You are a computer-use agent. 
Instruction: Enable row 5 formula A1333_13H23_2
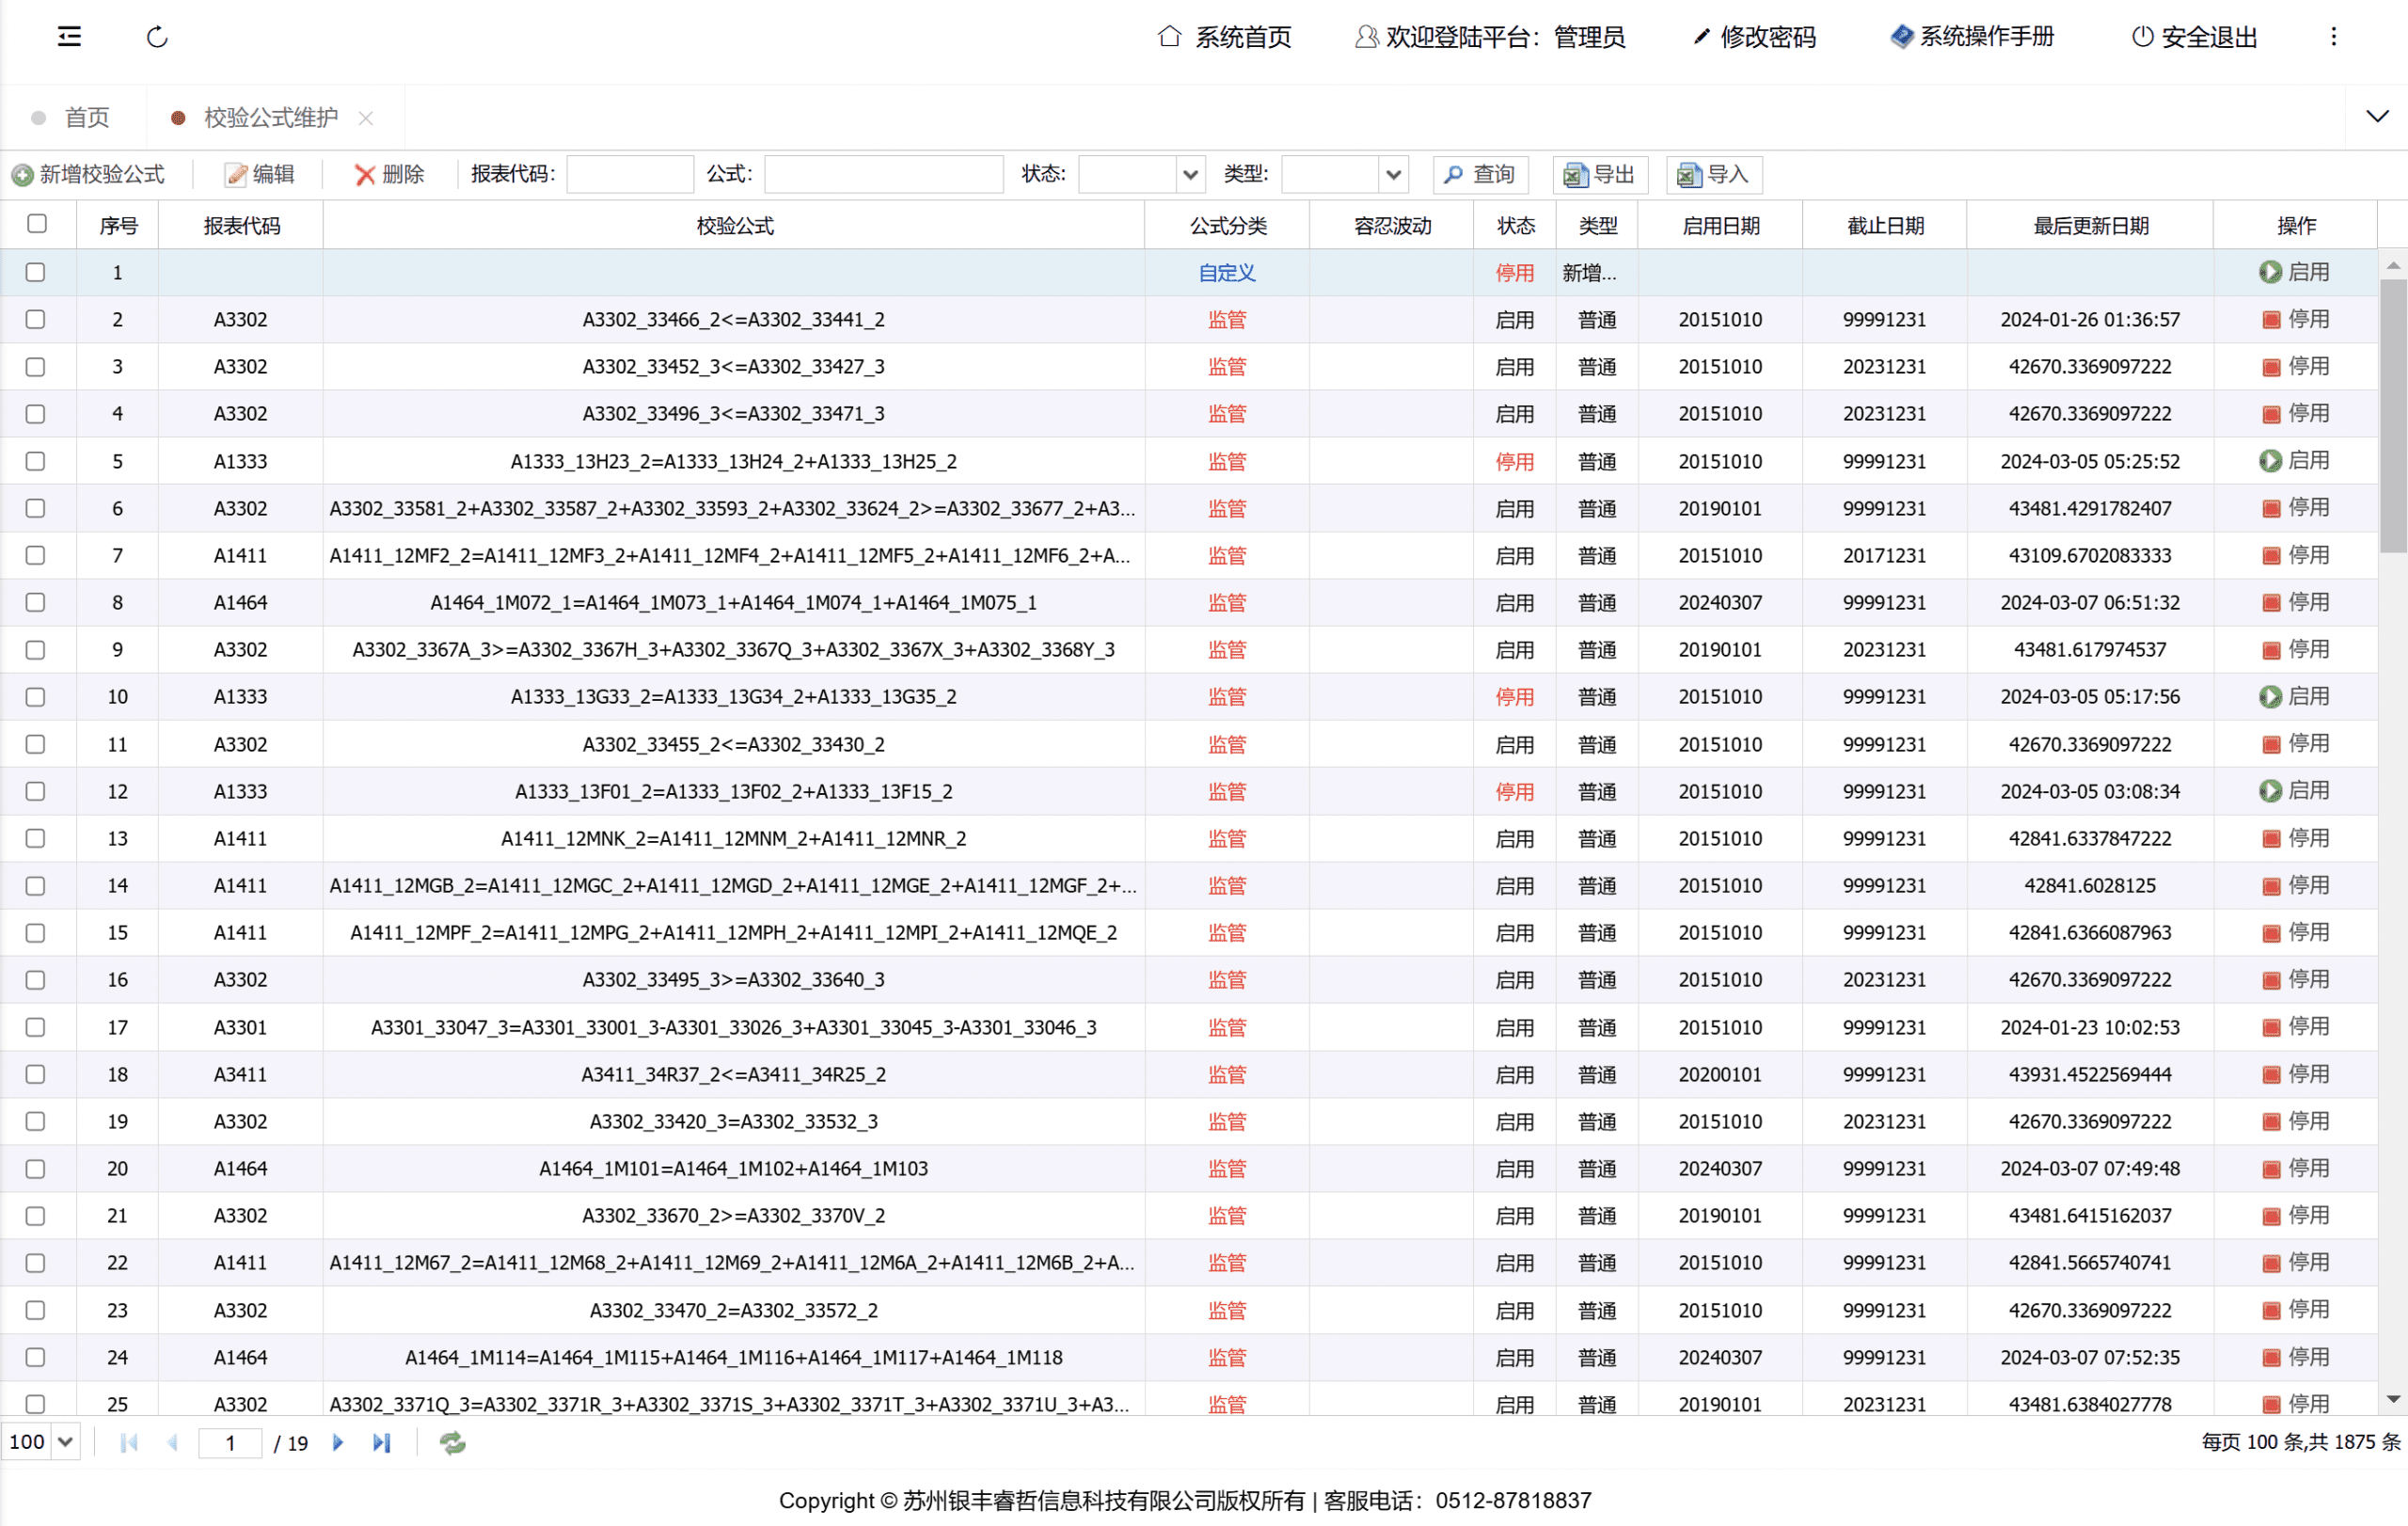click(x=2294, y=461)
